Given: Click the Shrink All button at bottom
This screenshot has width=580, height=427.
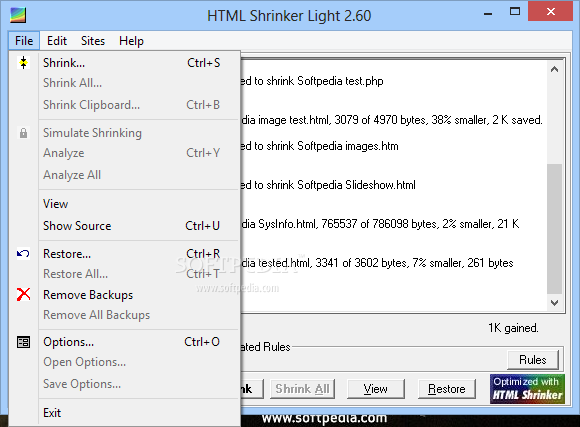Looking at the screenshot, I should click(302, 389).
